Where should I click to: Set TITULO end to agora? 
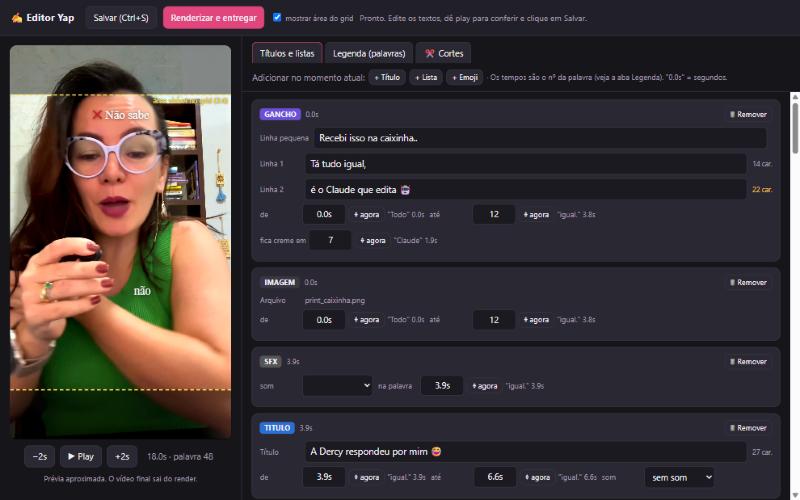(x=537, y=478)
